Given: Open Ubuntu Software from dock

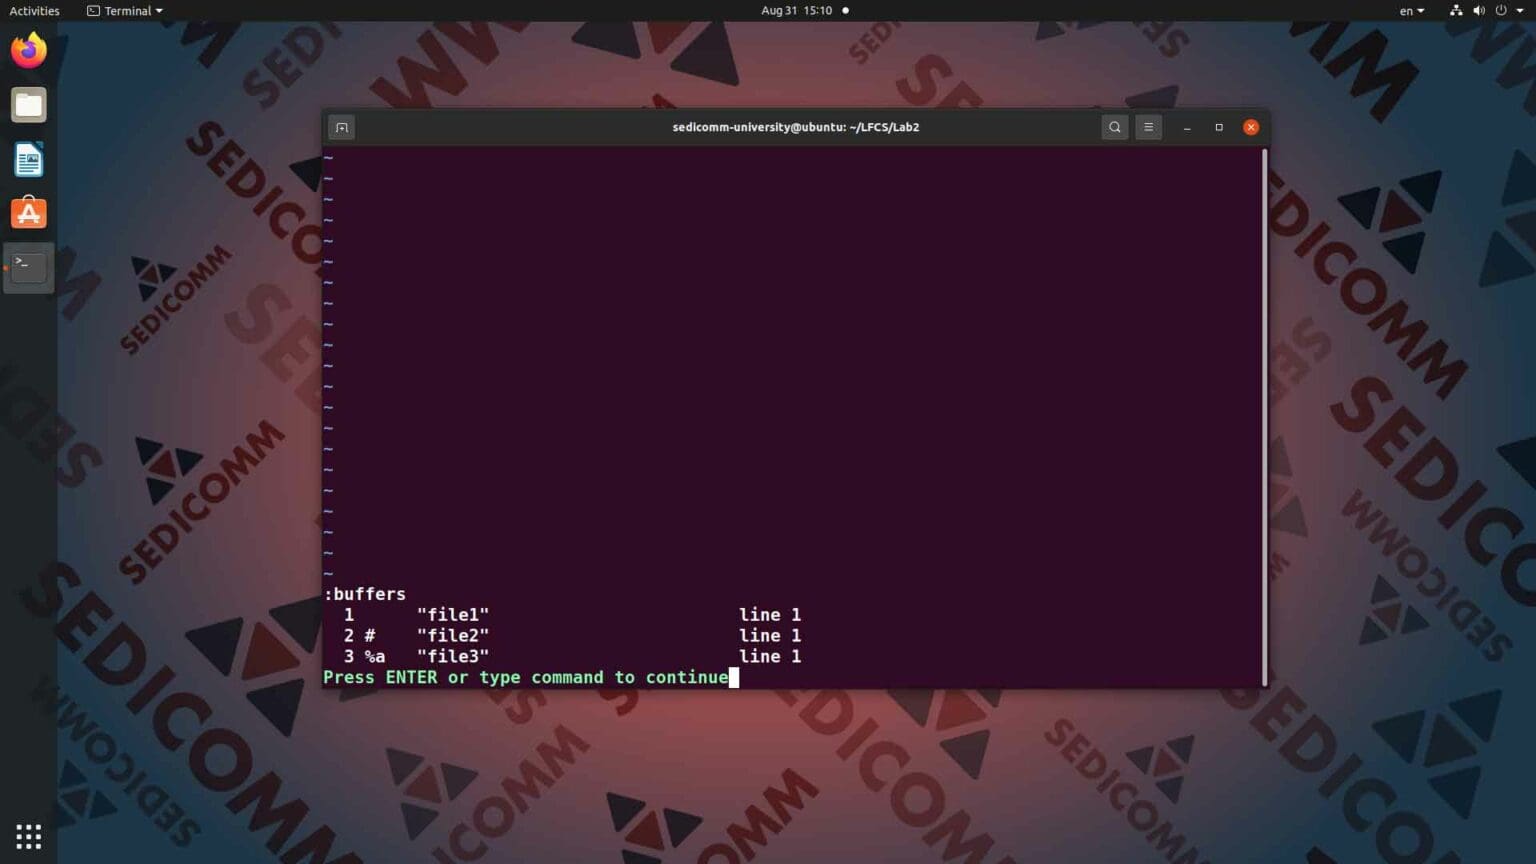Looking at the screenshot, I should 28,213.
